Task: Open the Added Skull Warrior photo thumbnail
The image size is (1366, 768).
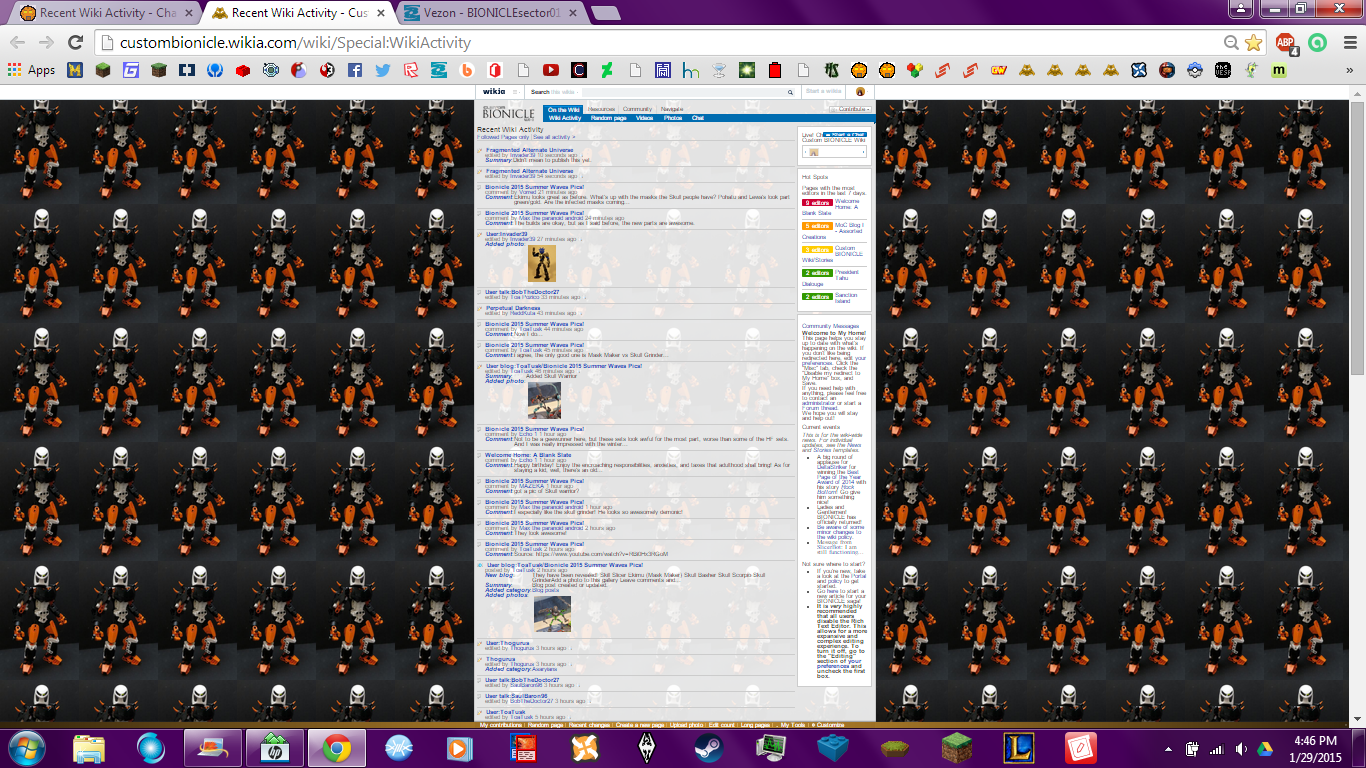Action: (544, 400)
